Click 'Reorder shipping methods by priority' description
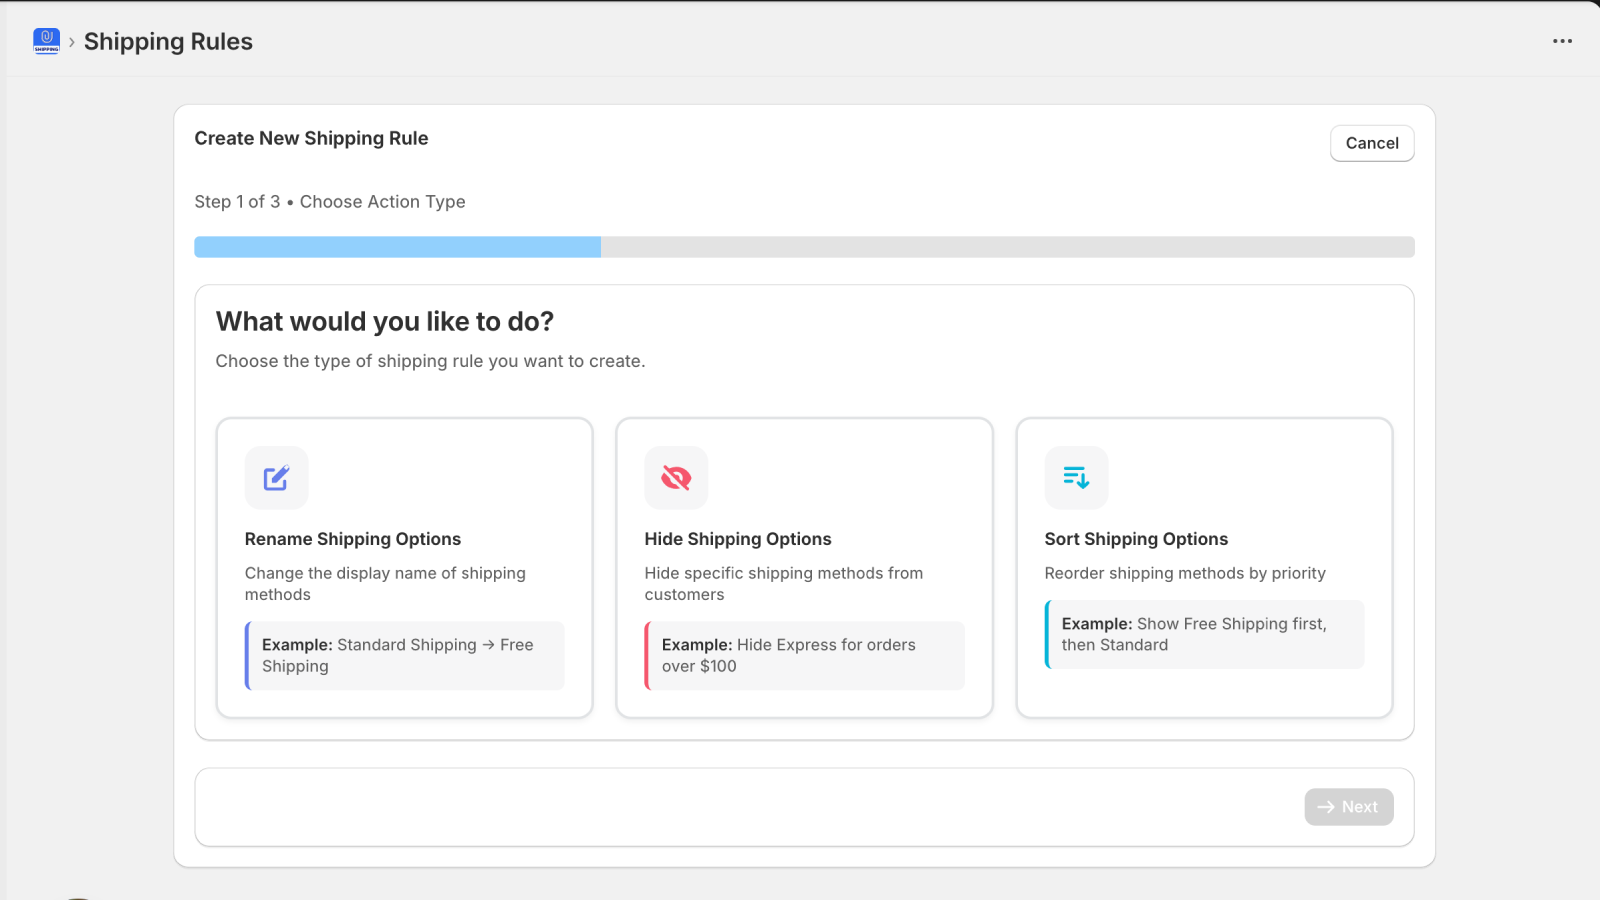This screenshot has width=1600, height=900. 1185,573
